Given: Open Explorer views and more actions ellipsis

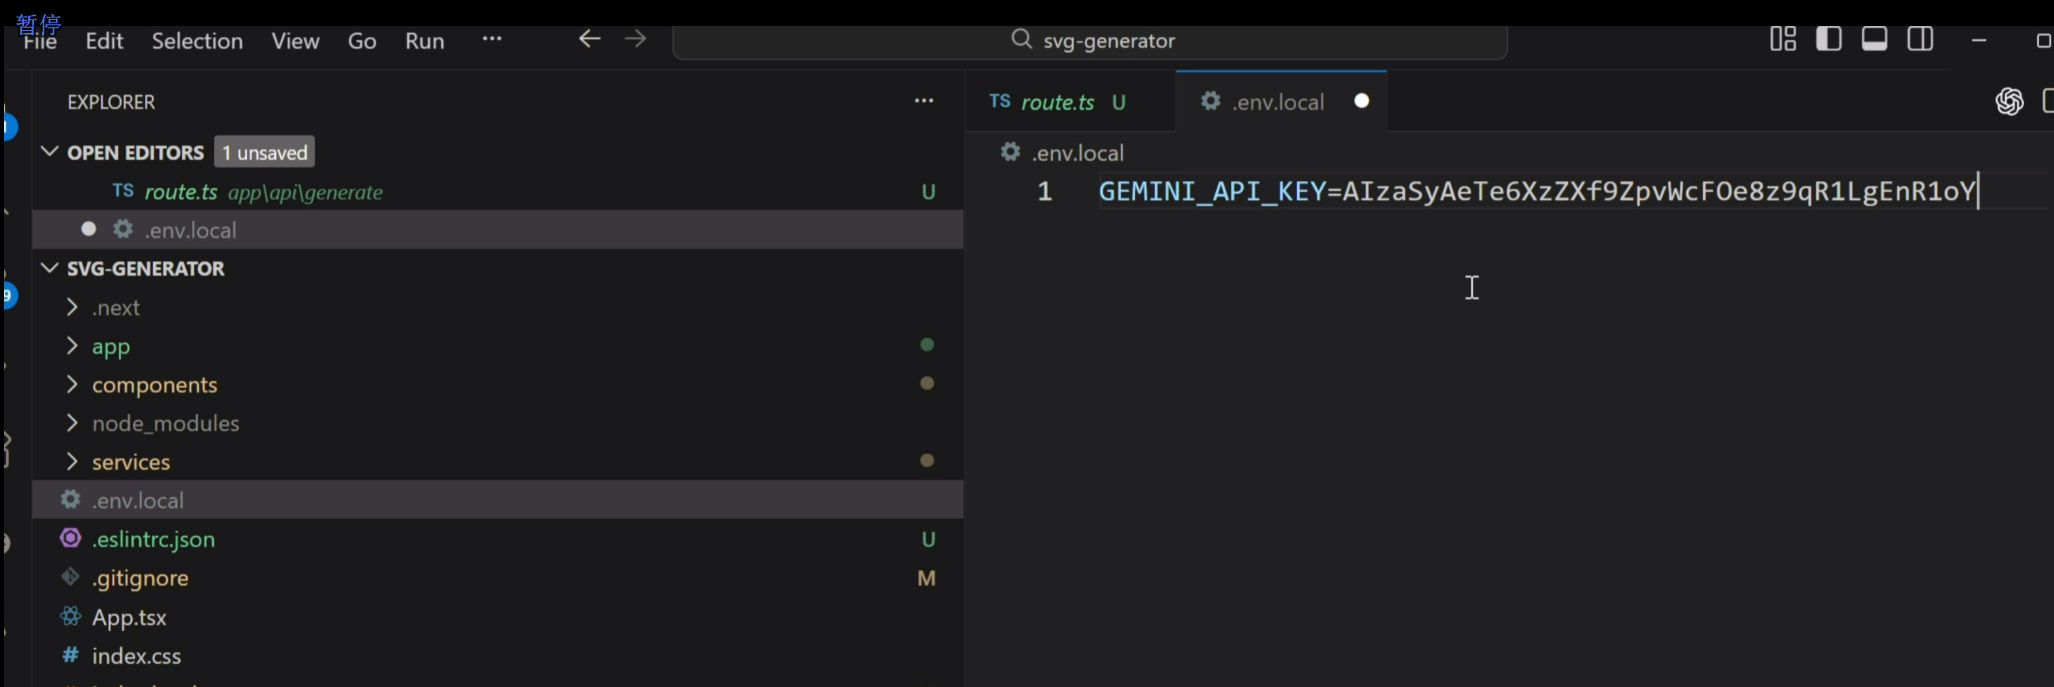Looking at the screenshot, I should pyautogui.click(x=924, y=101).
